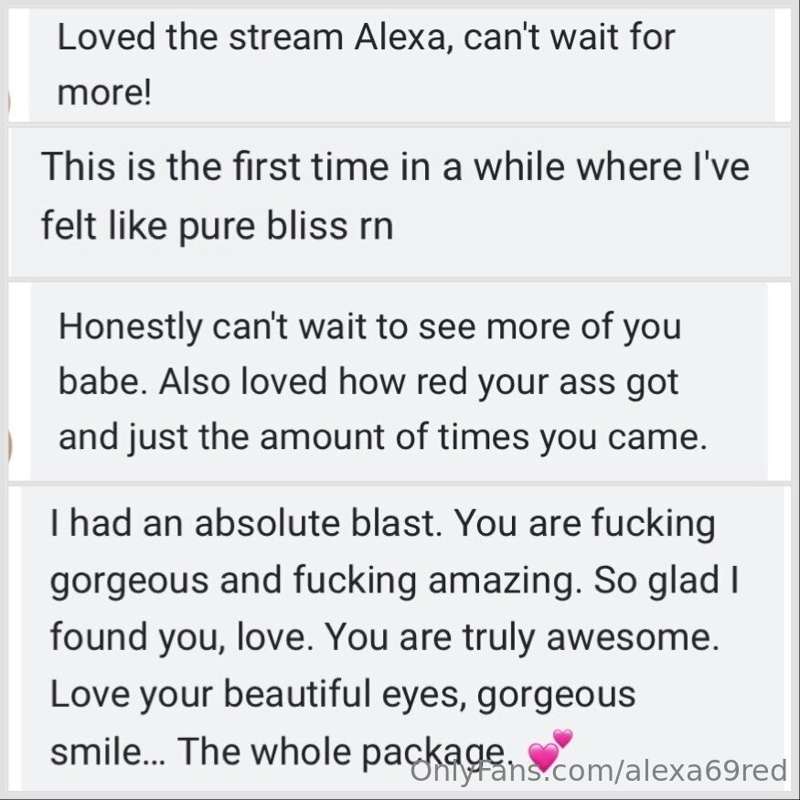The width and height of the screenshot is (800, 800).
Task: Click the name "Alexa" in the first message
Action: pos(401,37)
